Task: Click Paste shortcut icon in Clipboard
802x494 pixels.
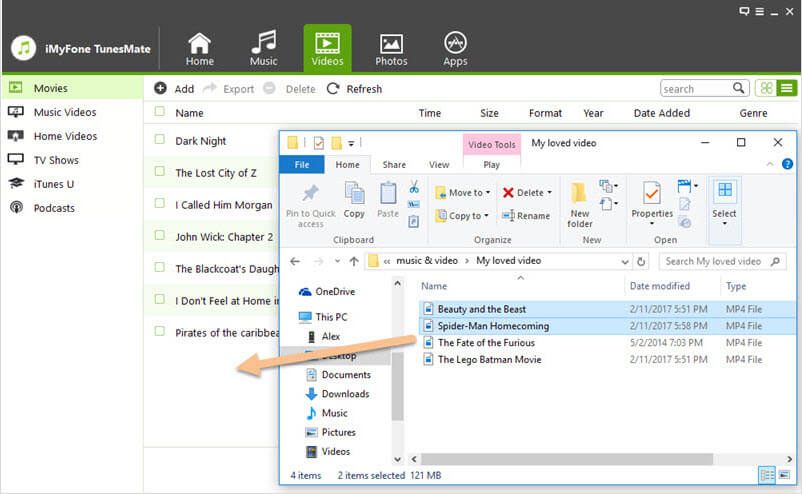Action: (x=414, y=221)
